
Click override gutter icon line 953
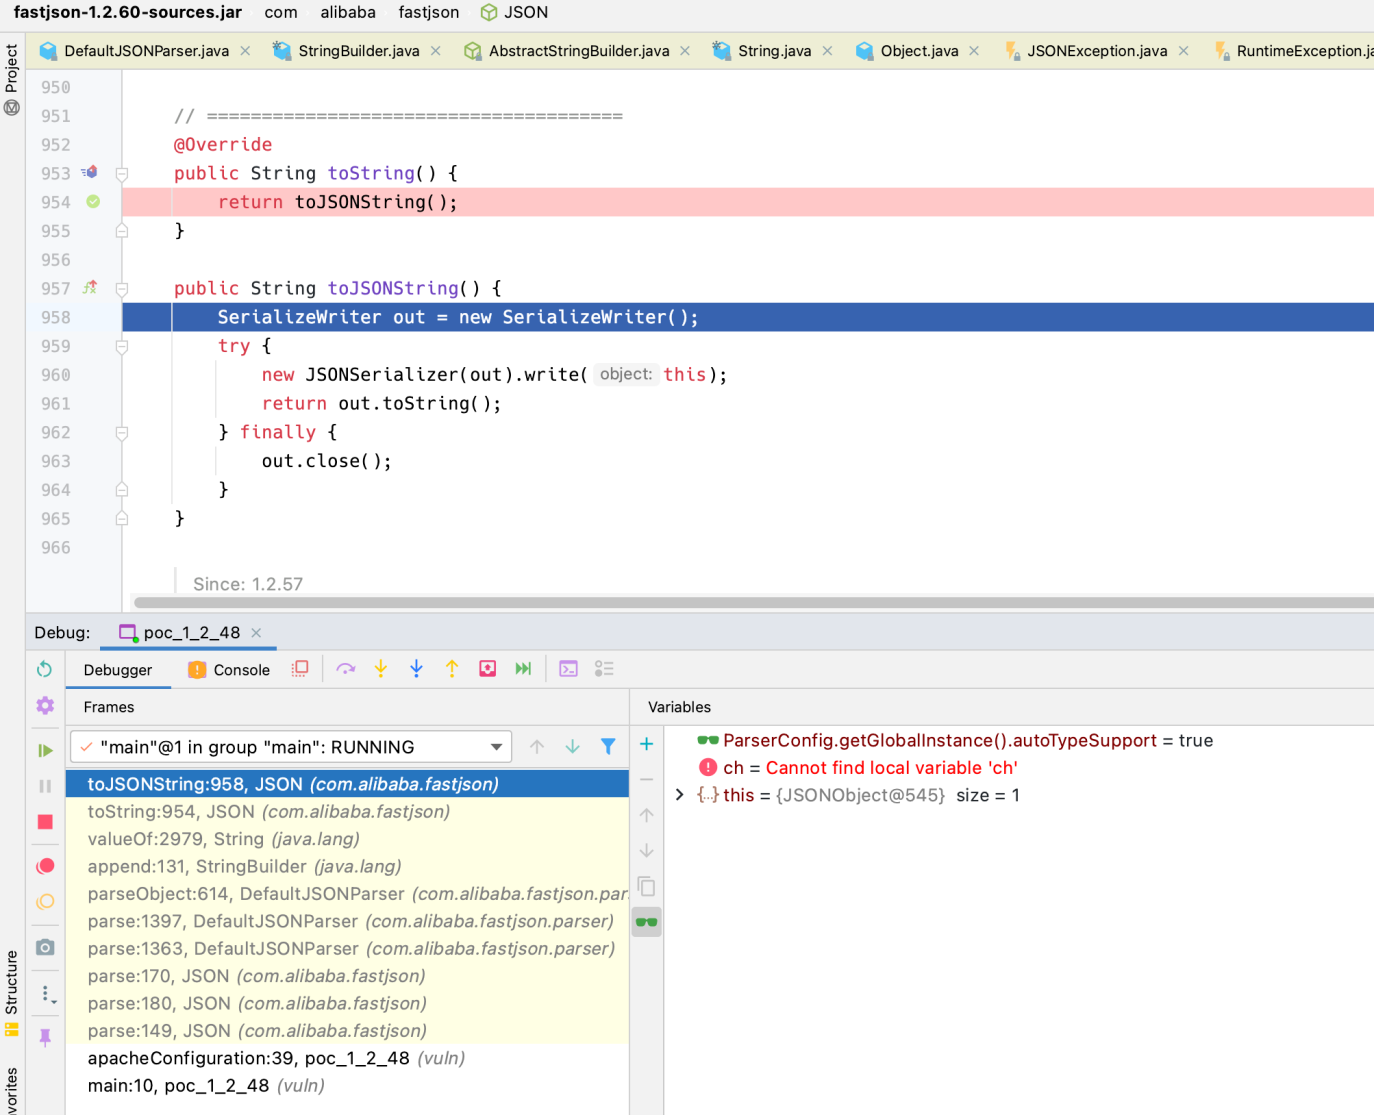[90, 172]
